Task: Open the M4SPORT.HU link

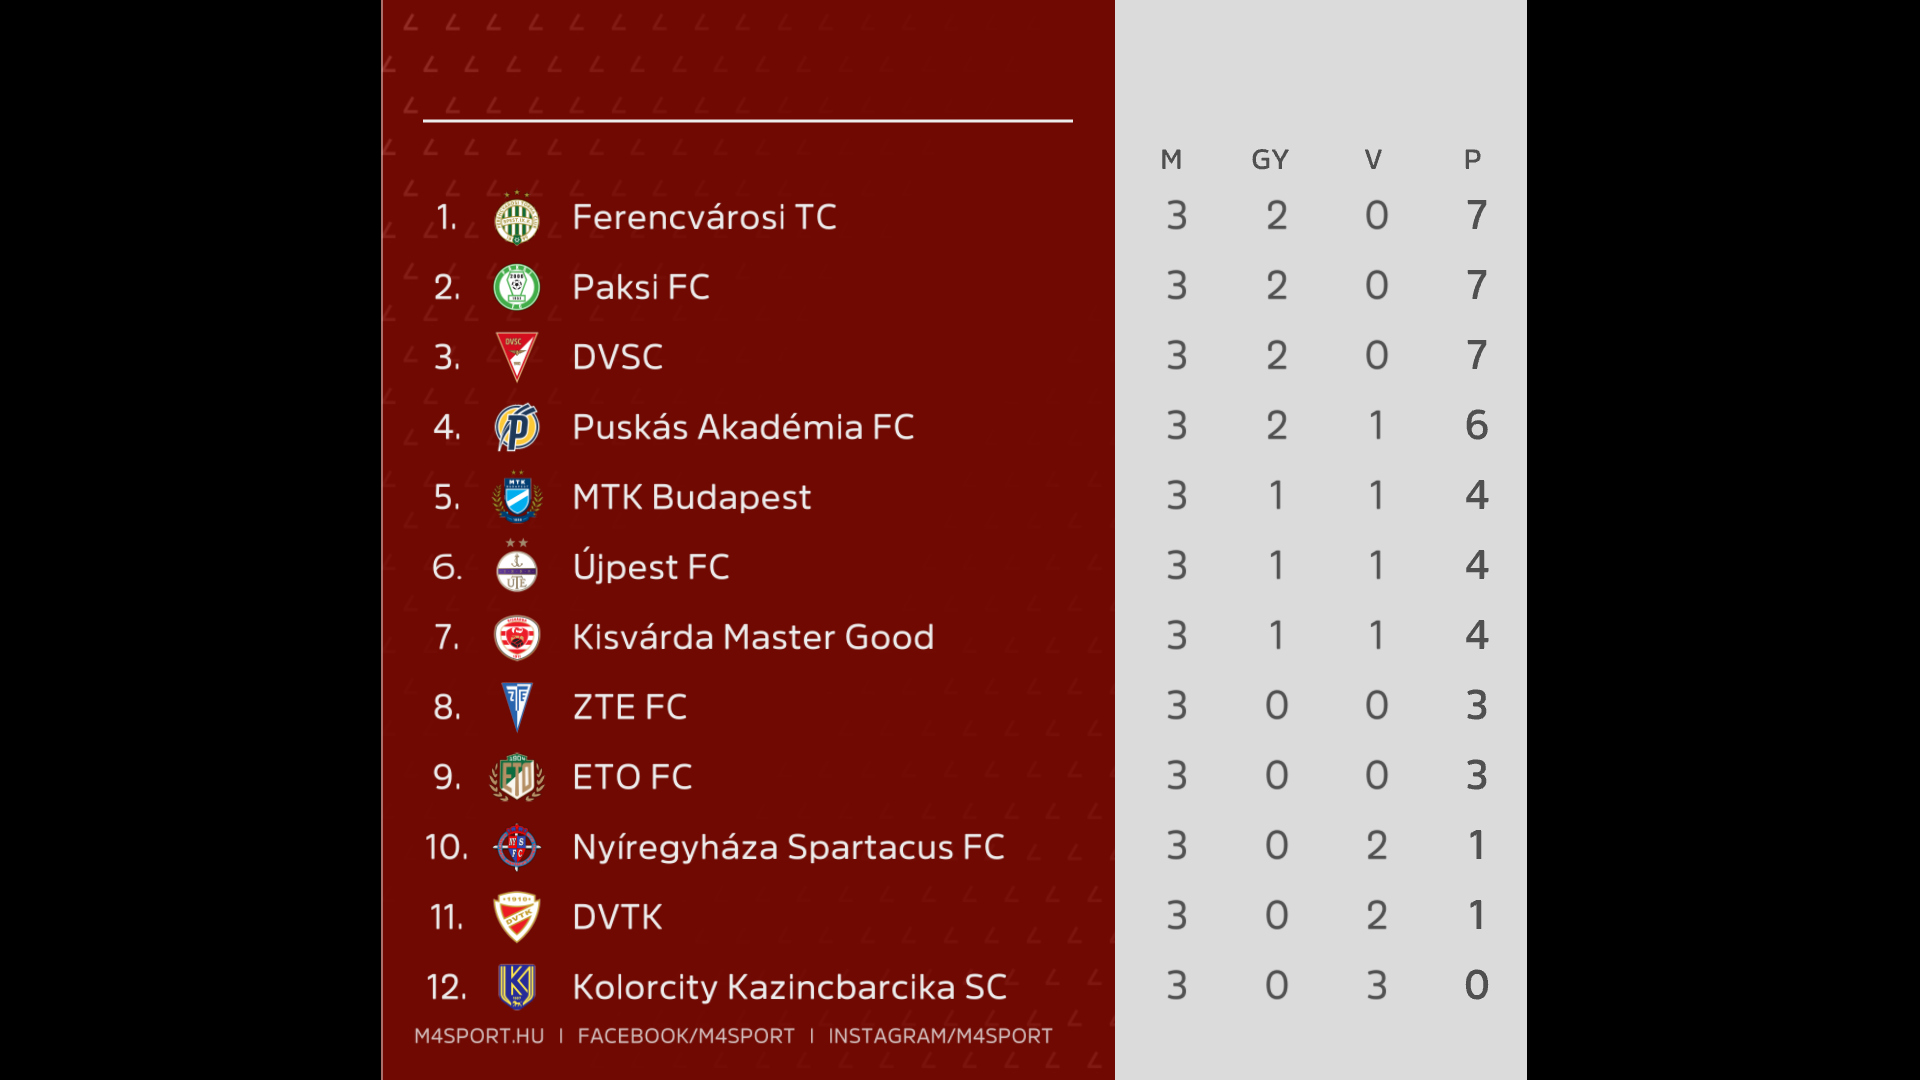Action: [479, 1036]
